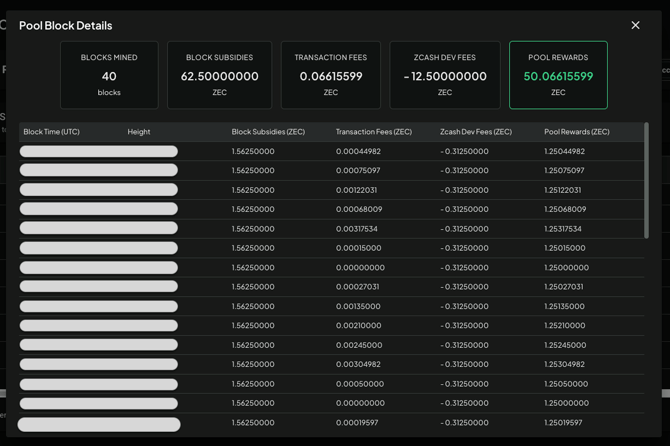Click pool reward 1.25050000
Screen dimensions: 670x446
click(x=566, y=384)
